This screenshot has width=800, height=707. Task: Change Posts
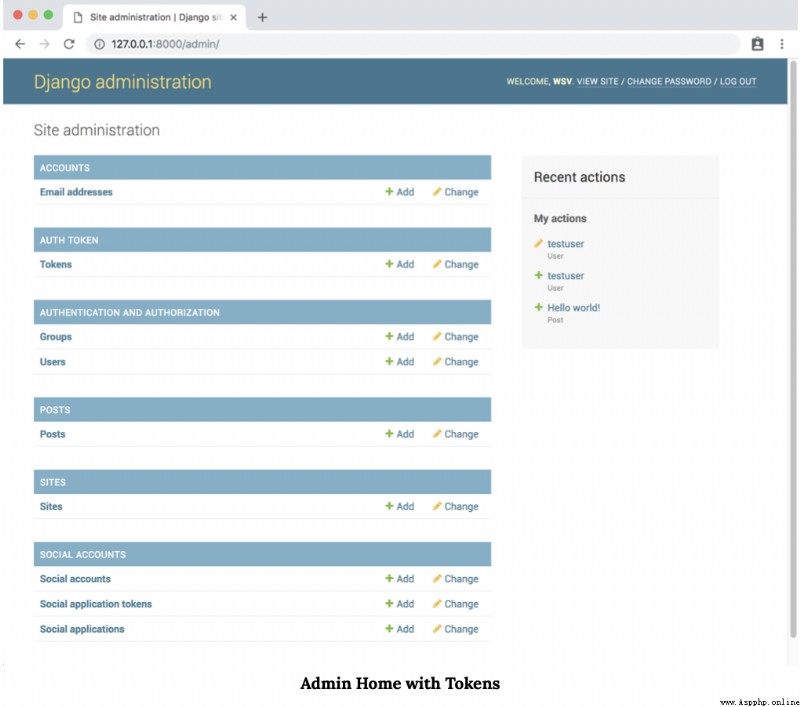pos(456,434)
